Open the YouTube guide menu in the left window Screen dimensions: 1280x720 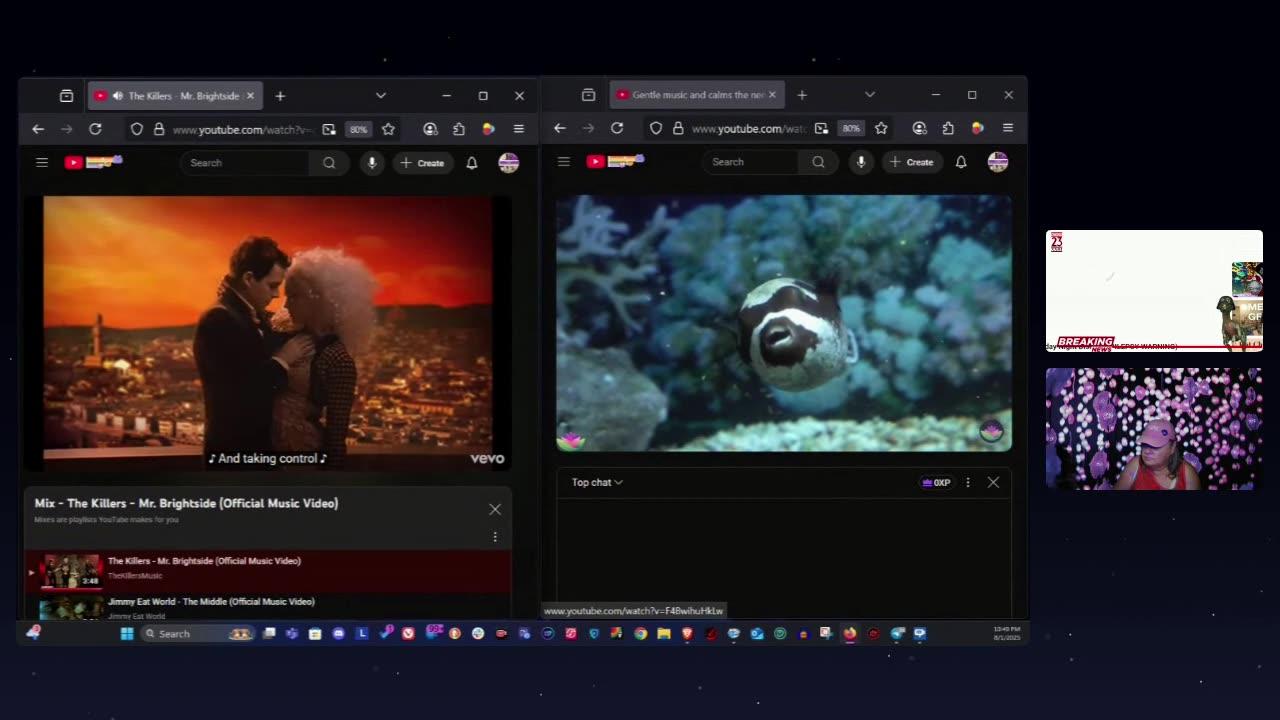[42, 162]
